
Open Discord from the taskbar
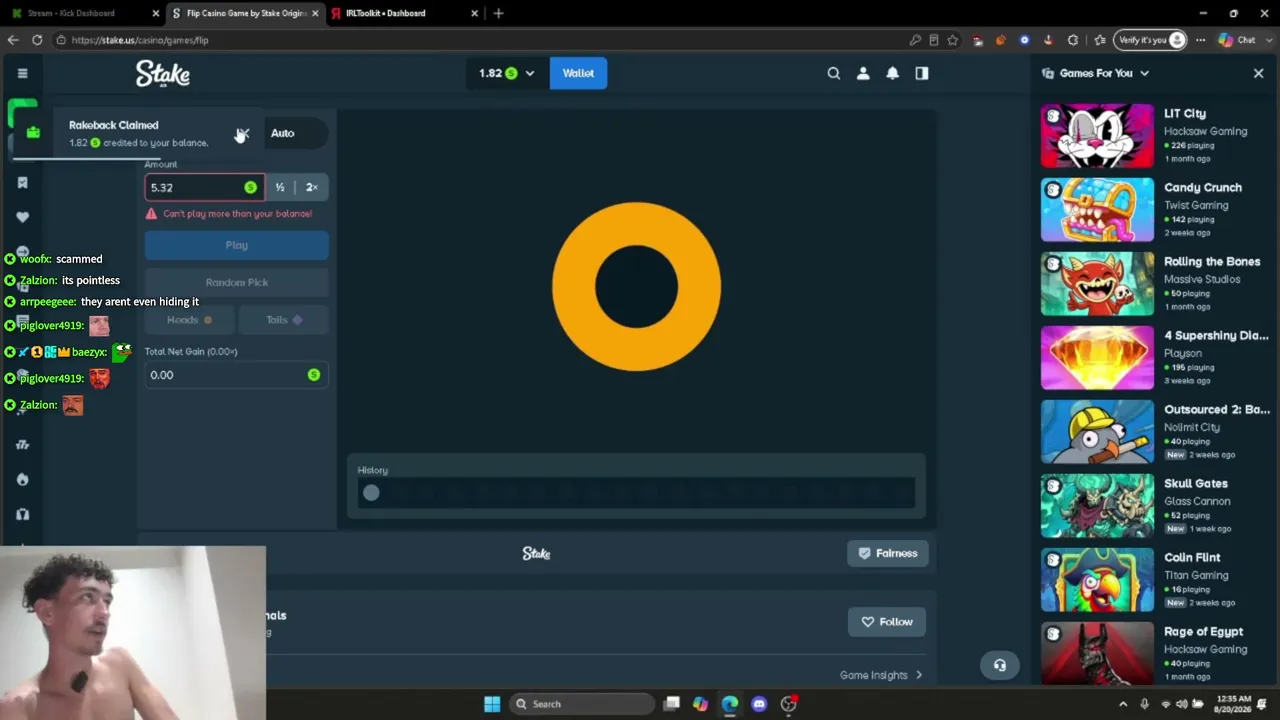(759, 704)
